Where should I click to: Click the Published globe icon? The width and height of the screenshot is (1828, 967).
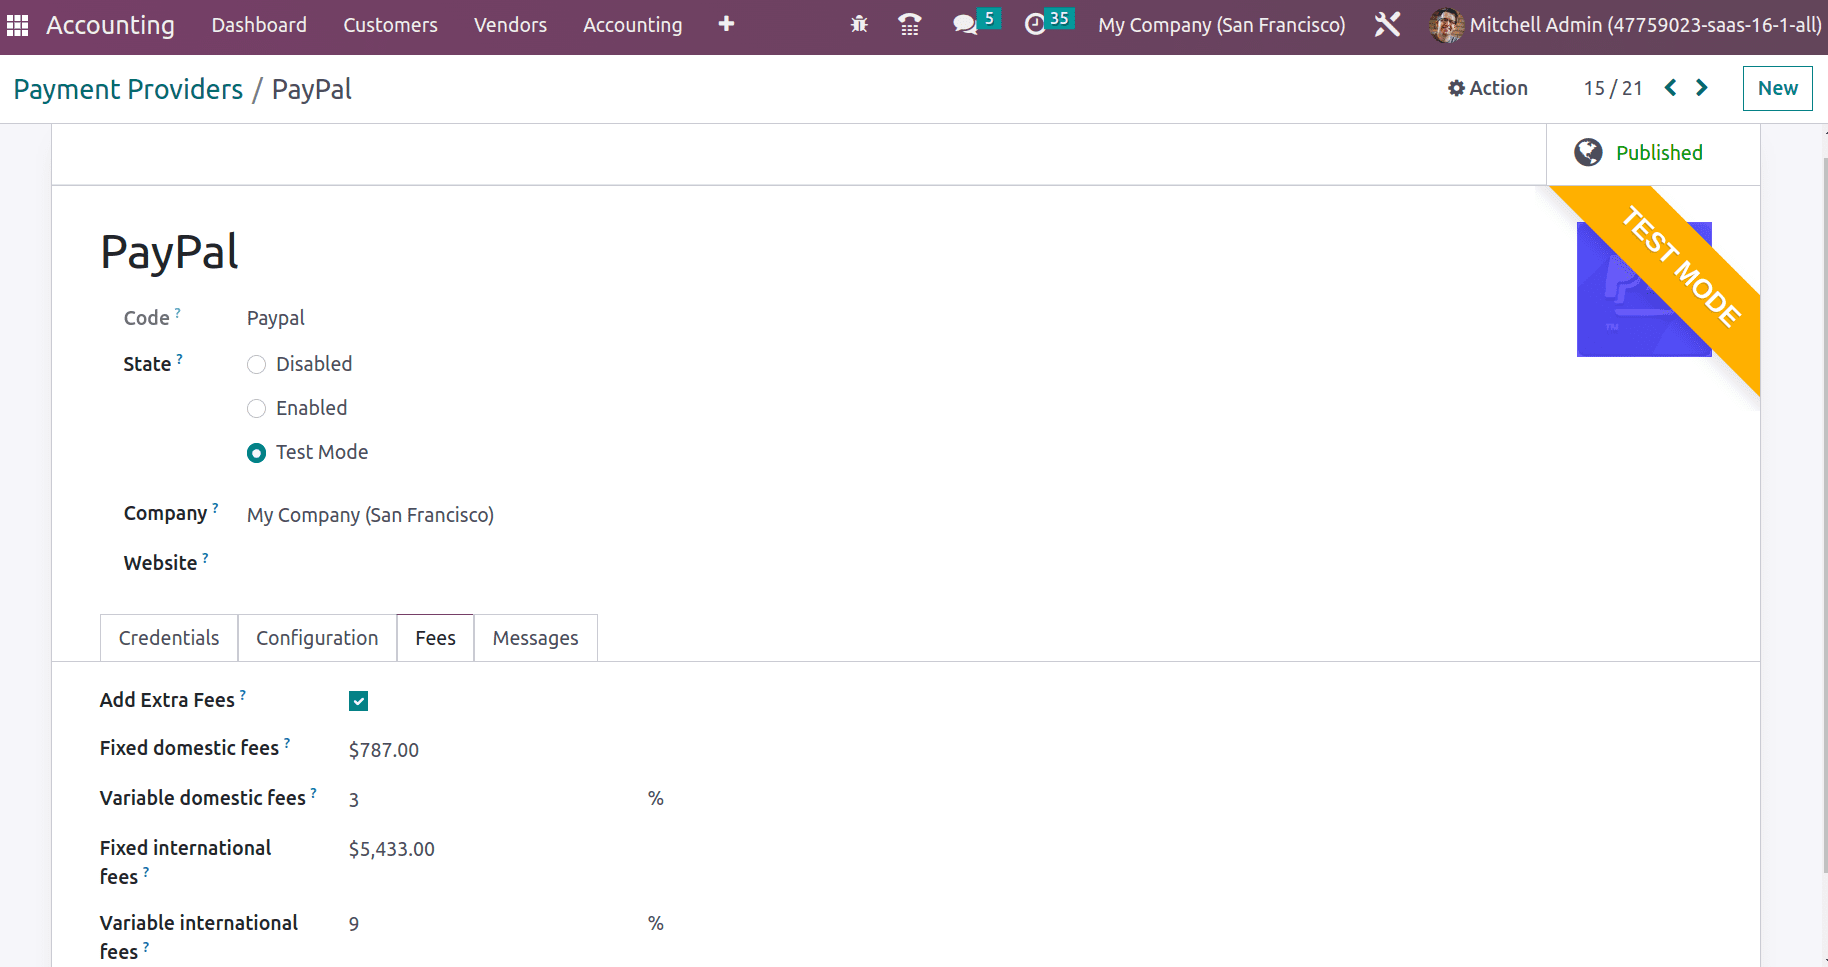(1588, 152)
